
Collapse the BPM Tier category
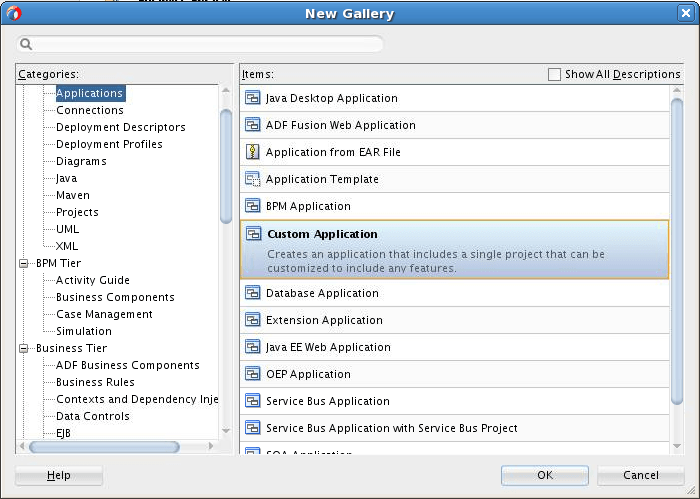[24, 263]
